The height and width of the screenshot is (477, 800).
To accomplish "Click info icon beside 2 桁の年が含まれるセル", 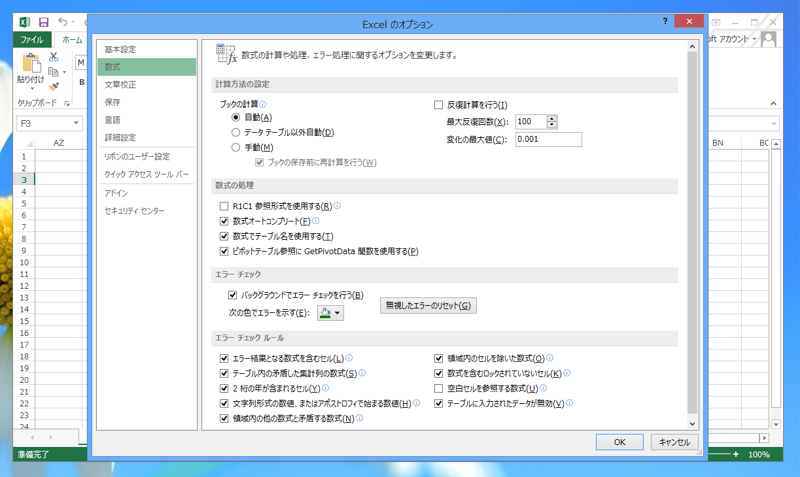I will (x=326, y=388).
